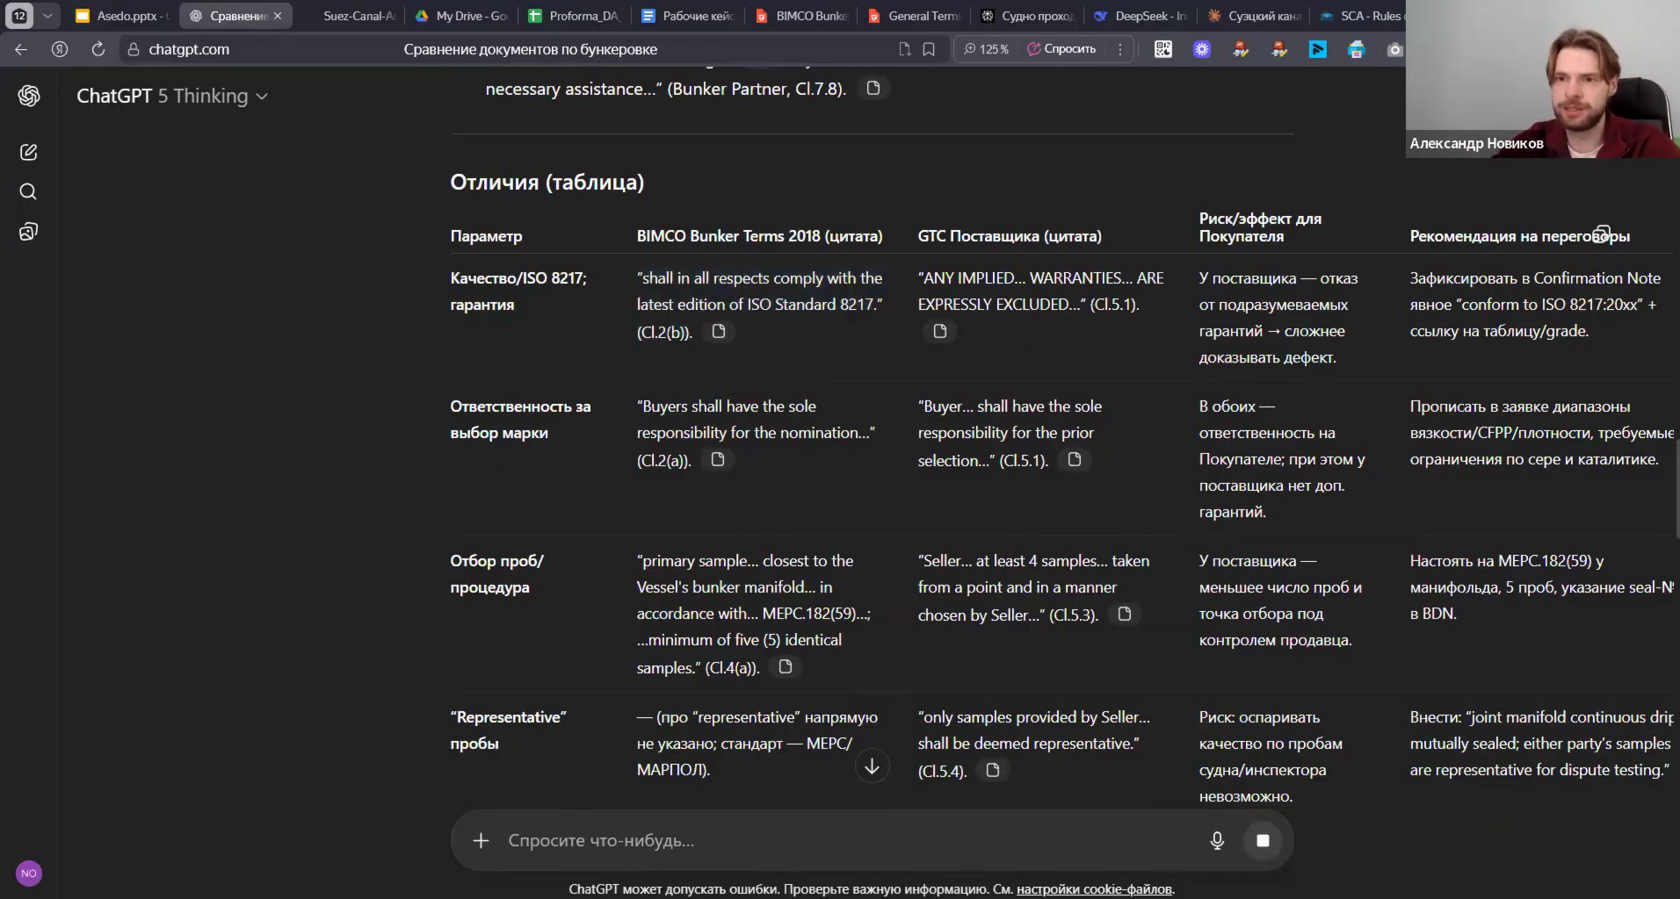Open the cookie settings link

coord(1094,889)
